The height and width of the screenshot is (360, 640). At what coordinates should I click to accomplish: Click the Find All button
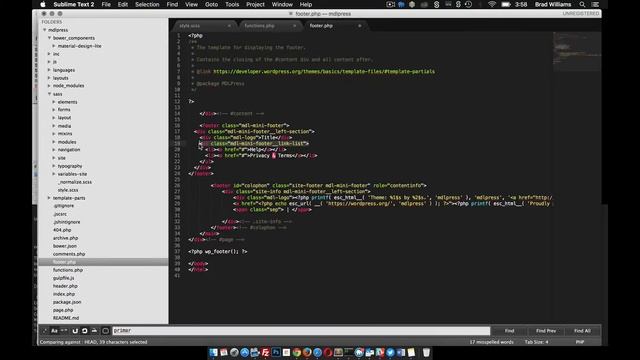point(582,331)
